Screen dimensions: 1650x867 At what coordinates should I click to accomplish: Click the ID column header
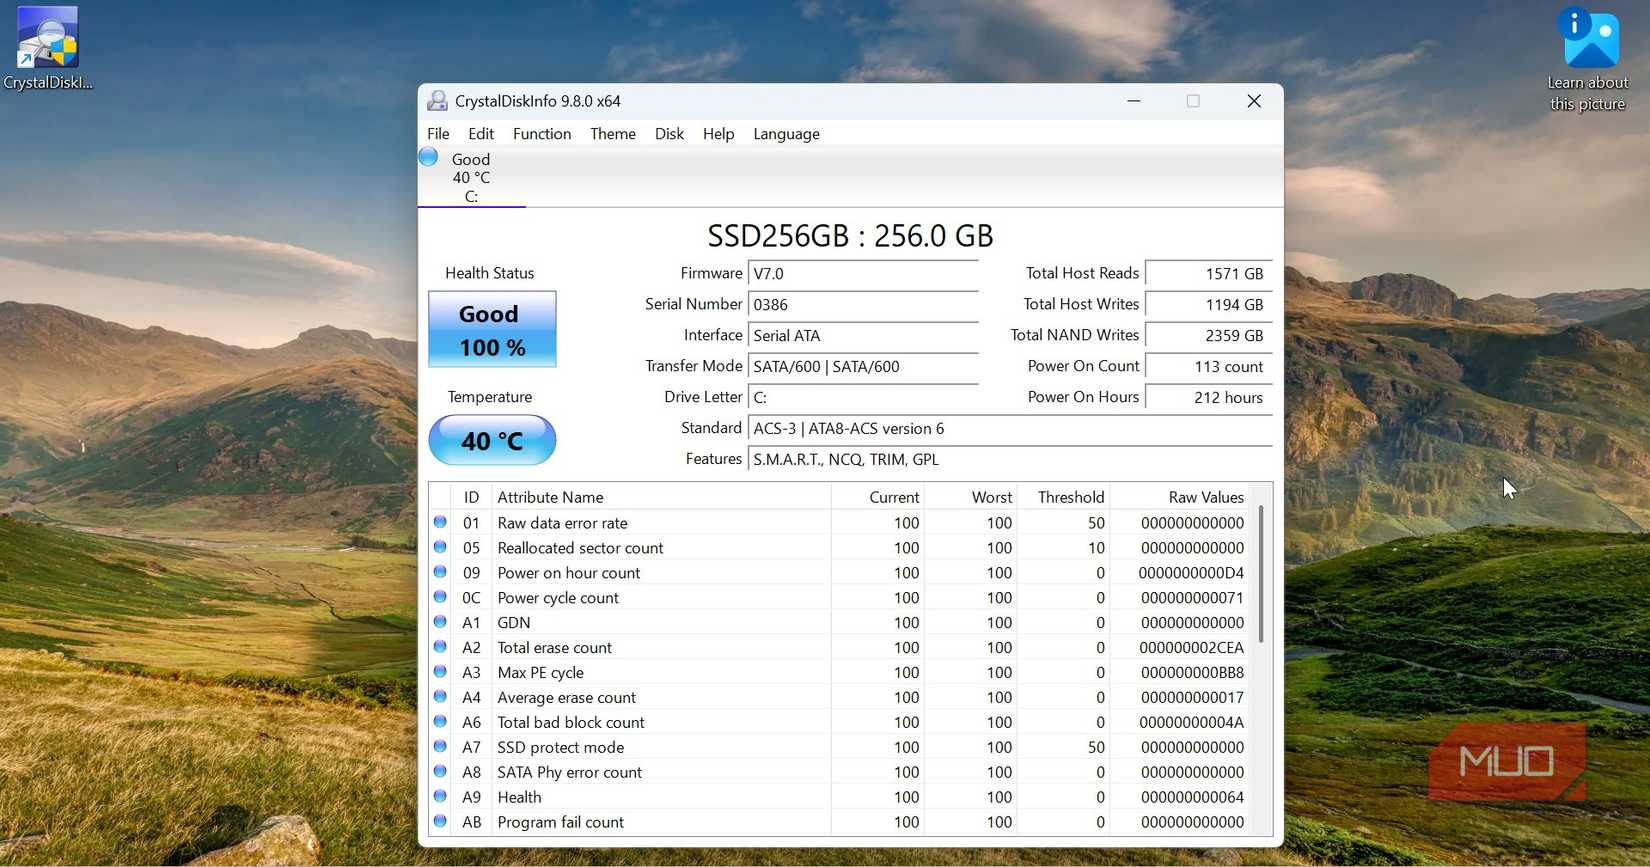[x=471, y=497]
